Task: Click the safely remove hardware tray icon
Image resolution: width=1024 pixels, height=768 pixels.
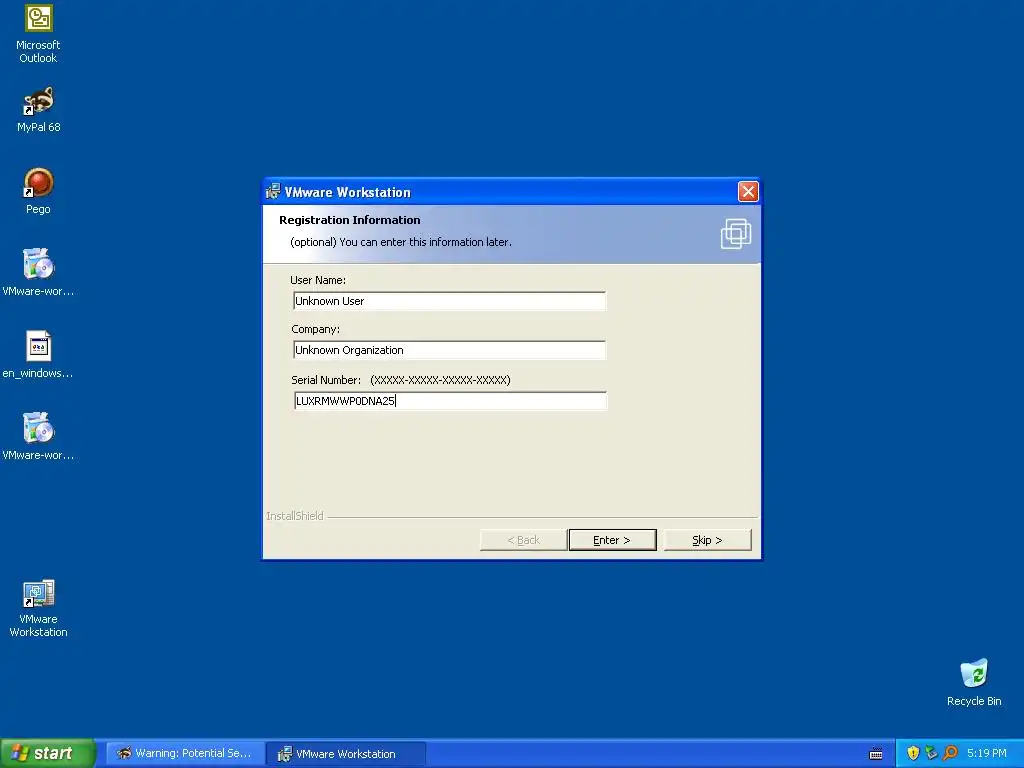Action: click(x=931, y=753)
